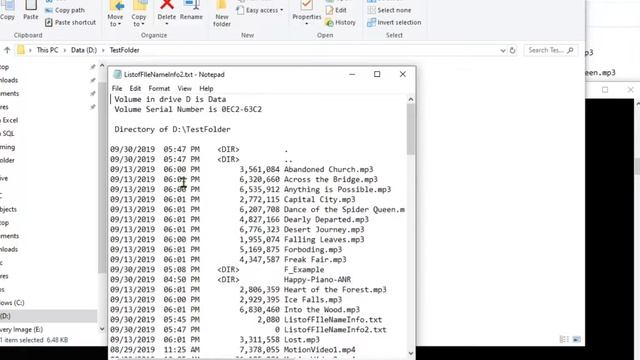Click Notepad scrollbar down arrow
The image size is (640, 360).
411,353
